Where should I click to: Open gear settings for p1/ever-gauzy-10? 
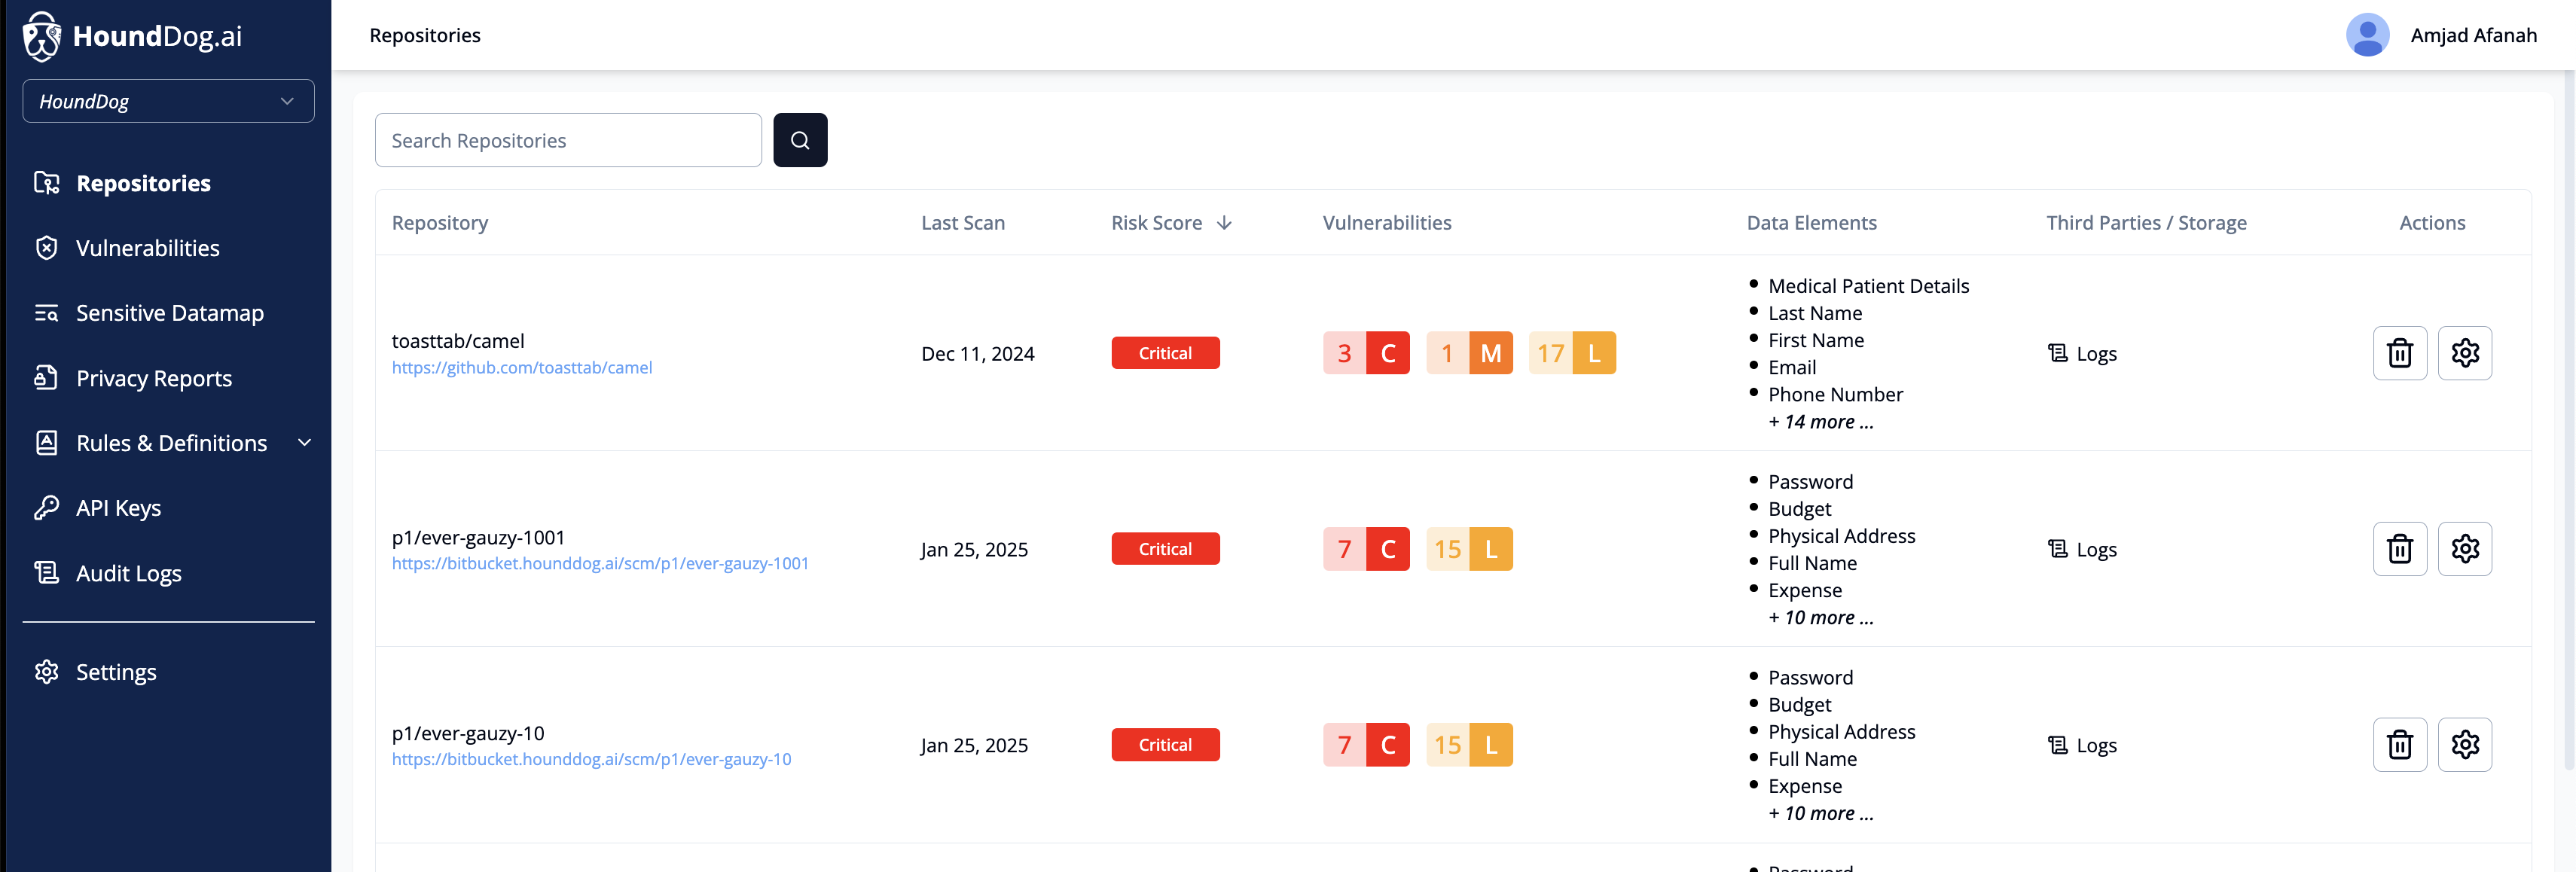(x=2464, y=745)
